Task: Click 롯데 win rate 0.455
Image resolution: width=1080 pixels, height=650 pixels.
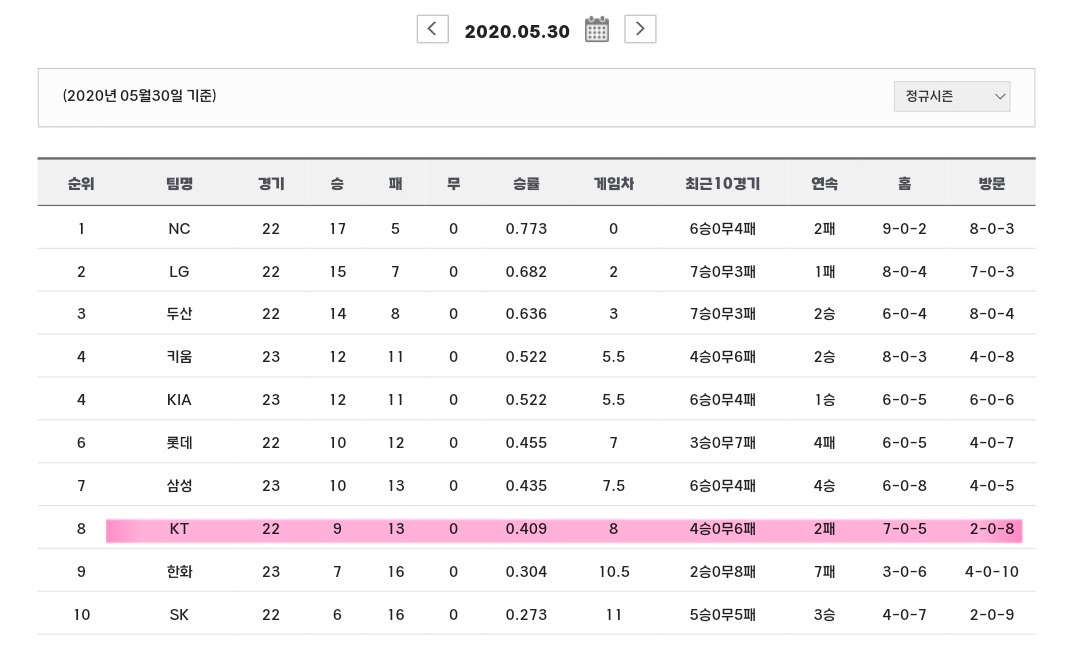Action: (526, 443)
